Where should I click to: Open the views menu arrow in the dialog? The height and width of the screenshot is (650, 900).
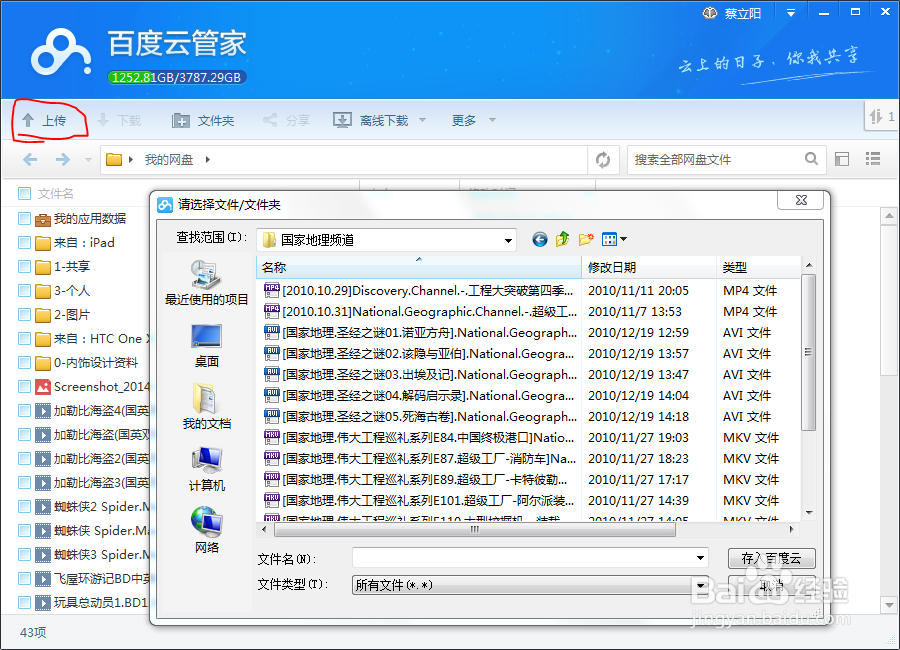point(621,239)
